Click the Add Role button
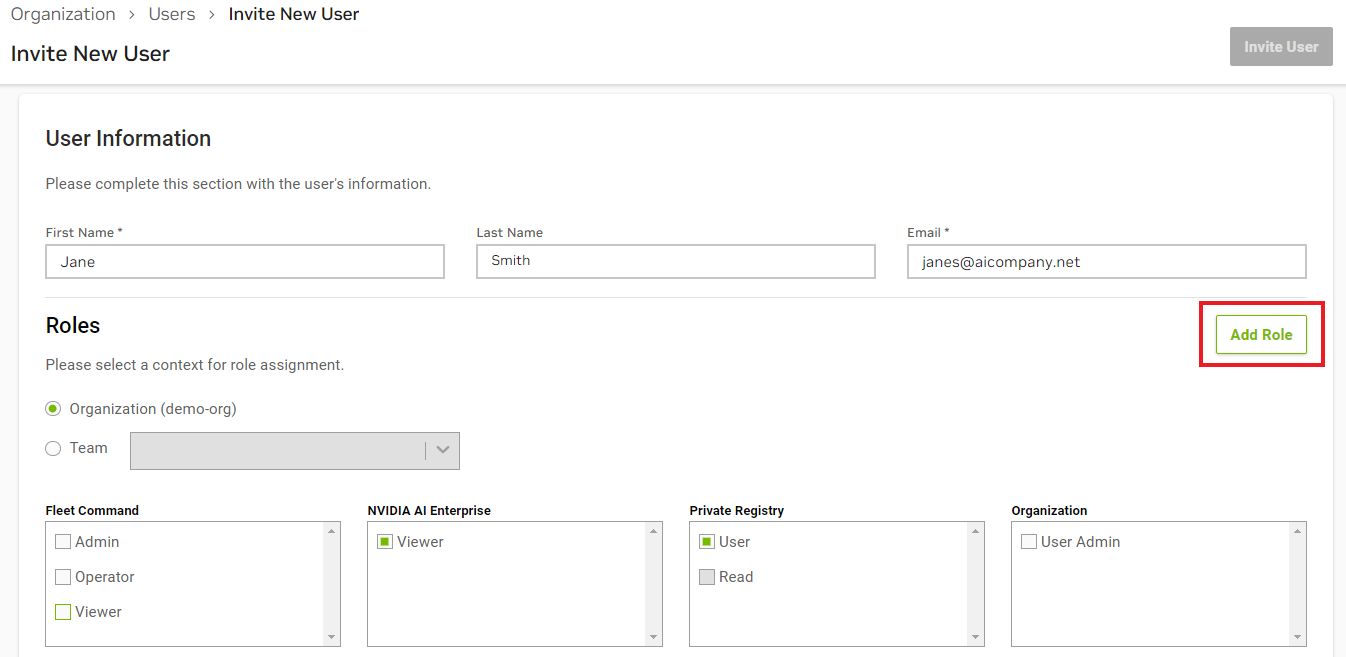This screenshot has width=1346, height=657. pyautogui.click(x=1261, y=335)
